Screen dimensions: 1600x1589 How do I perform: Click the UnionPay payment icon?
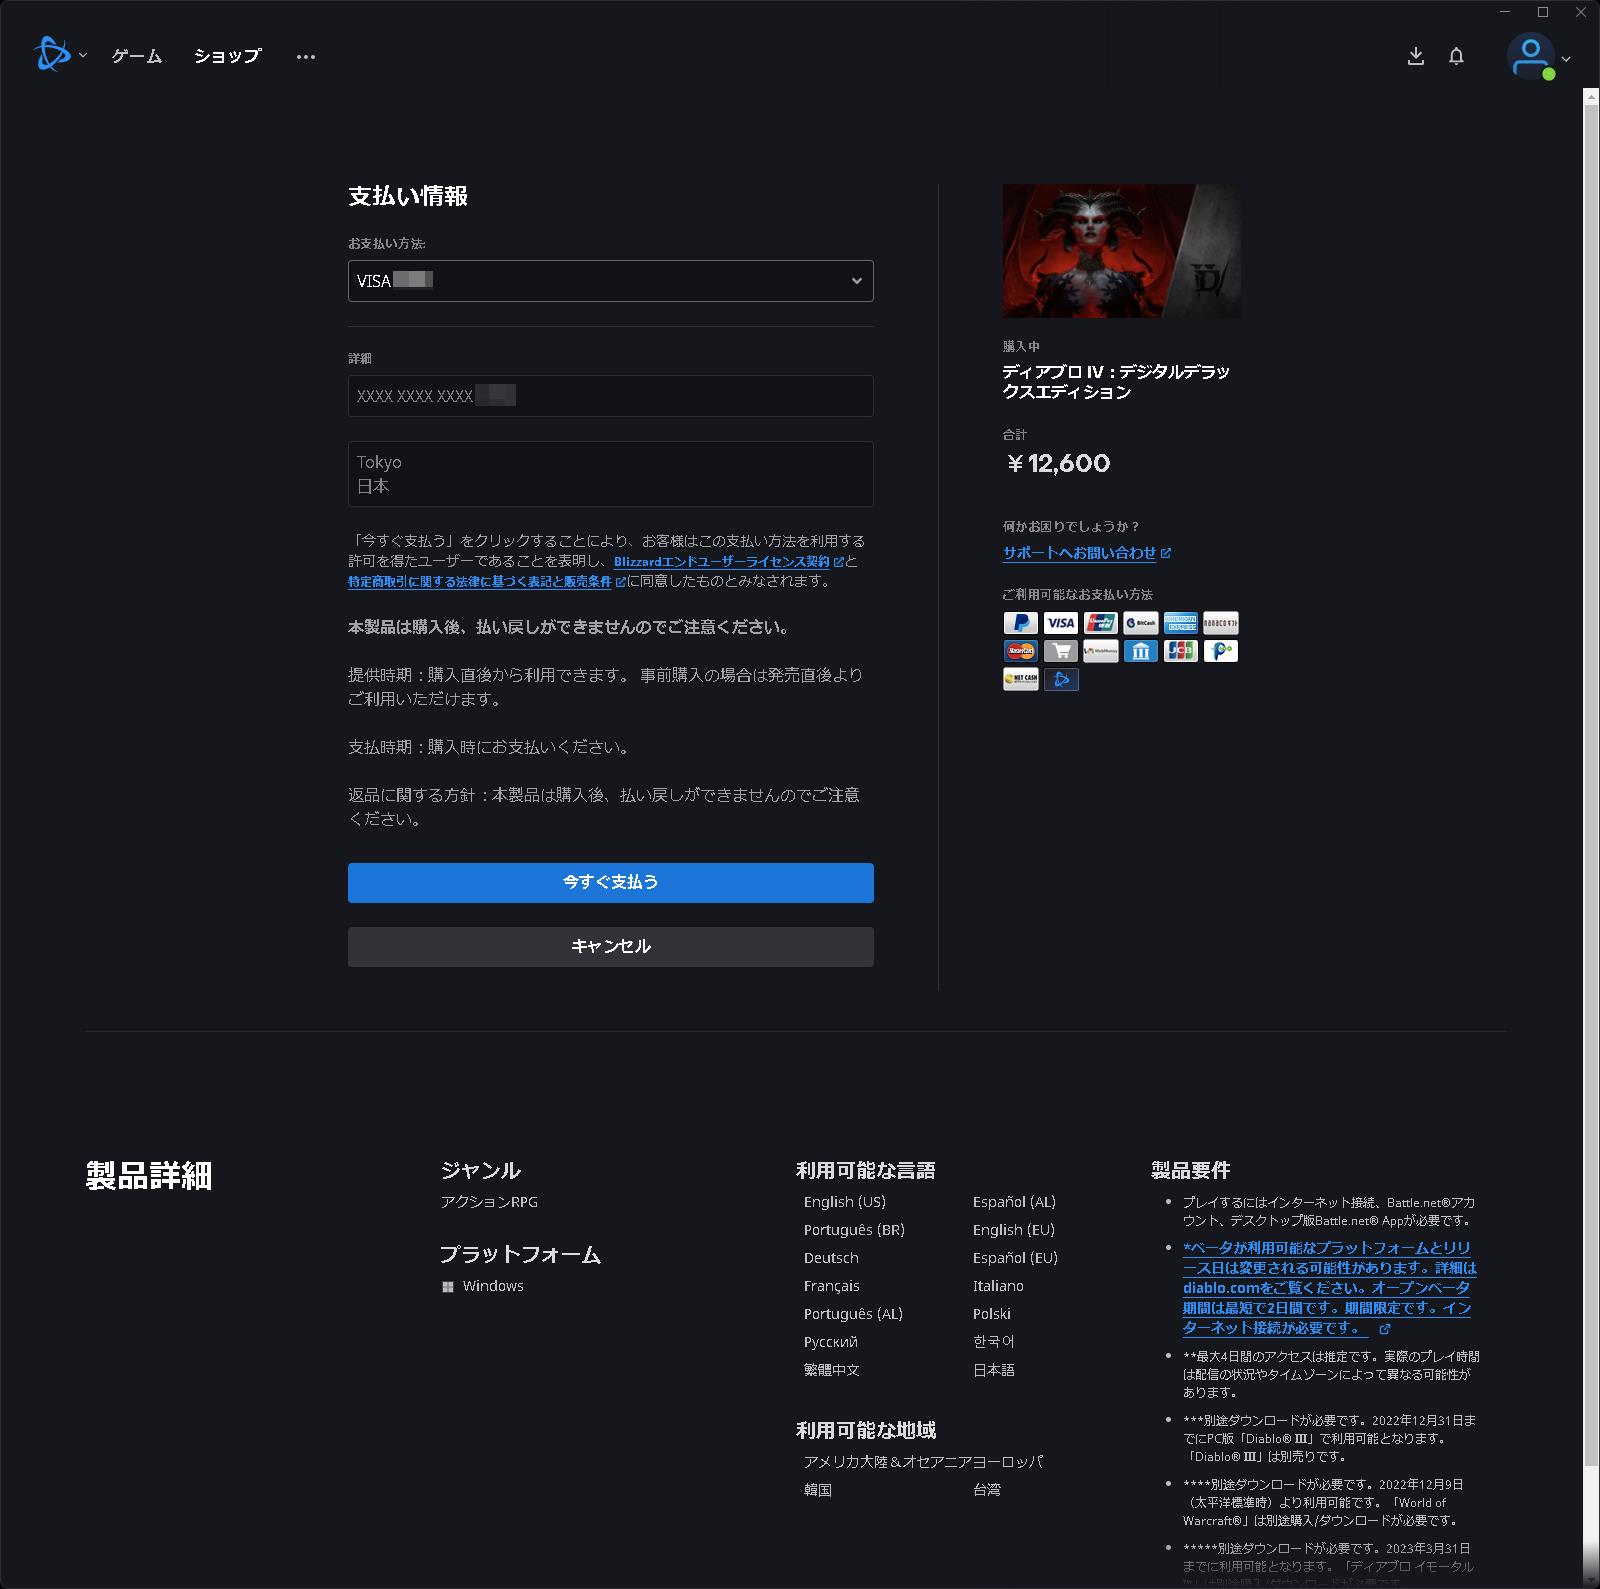[1101, 623]
